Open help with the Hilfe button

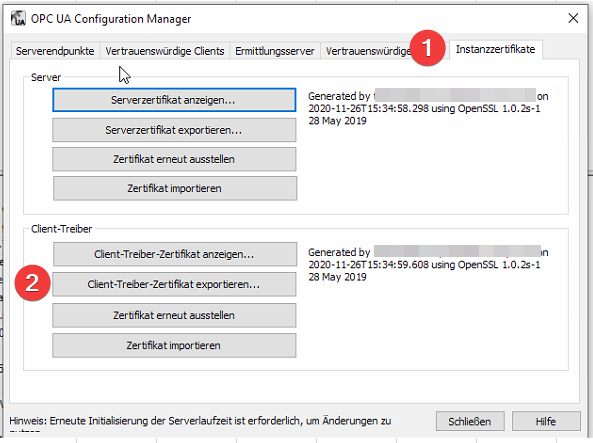[x=546, y=421]
